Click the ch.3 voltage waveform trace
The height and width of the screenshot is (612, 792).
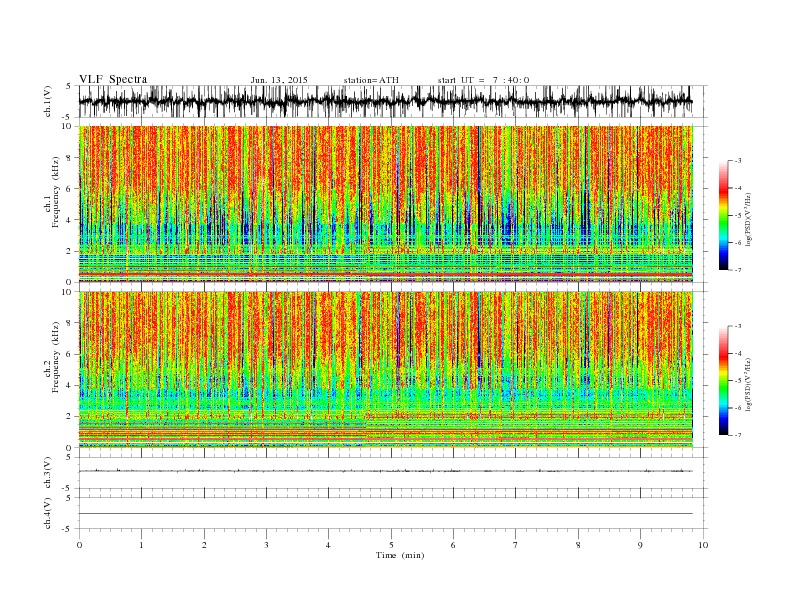coord(385,471)
